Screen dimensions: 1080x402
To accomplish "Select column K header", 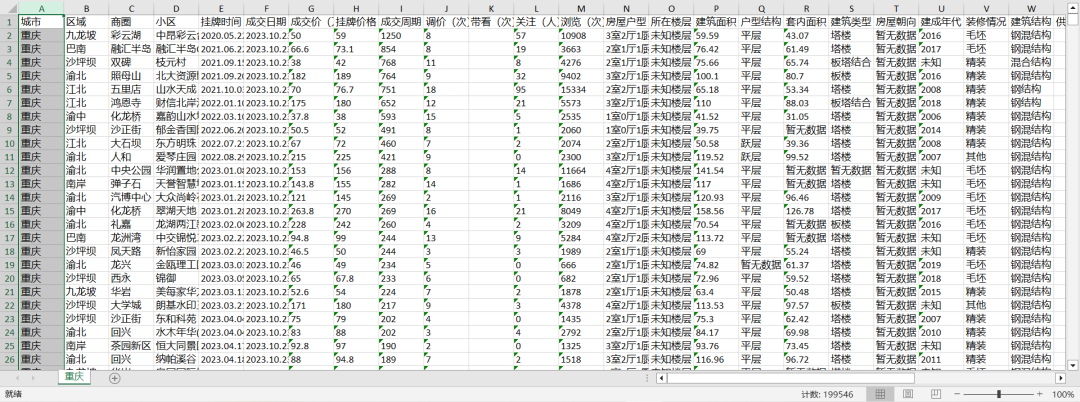I will (x=490, y=8).
